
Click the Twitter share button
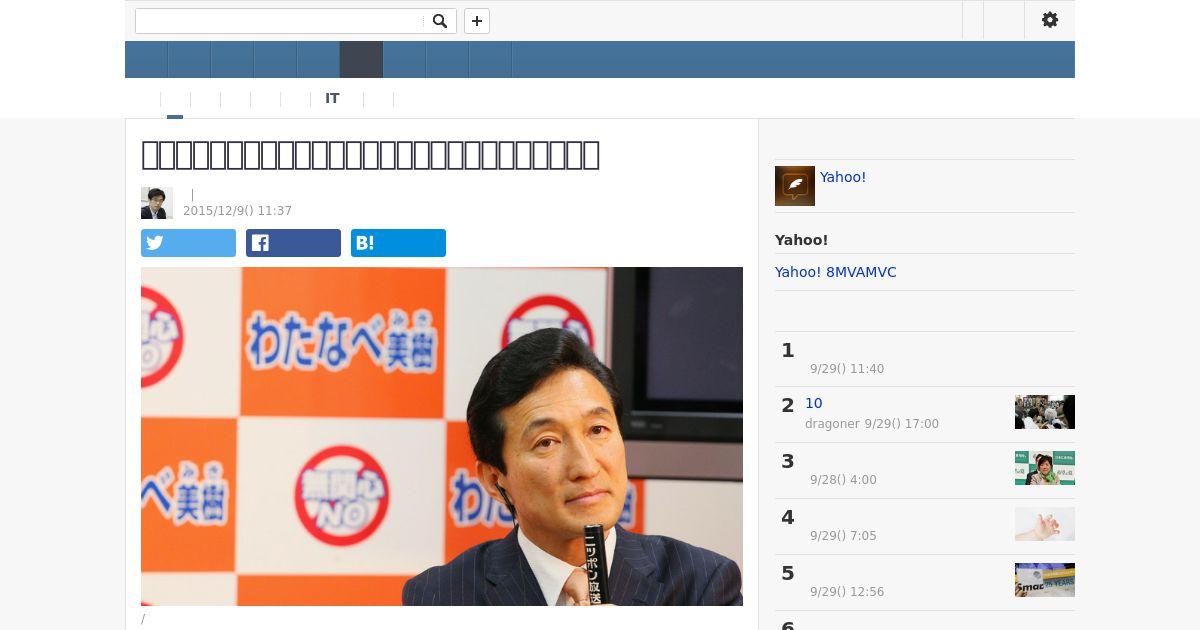[x=188, y=243]
